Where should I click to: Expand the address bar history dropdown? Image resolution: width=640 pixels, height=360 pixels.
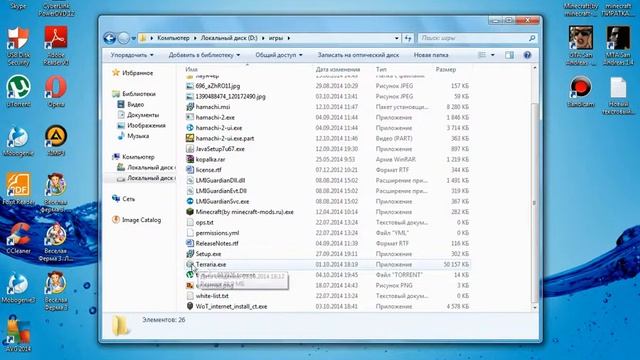[x=396, y=38]
